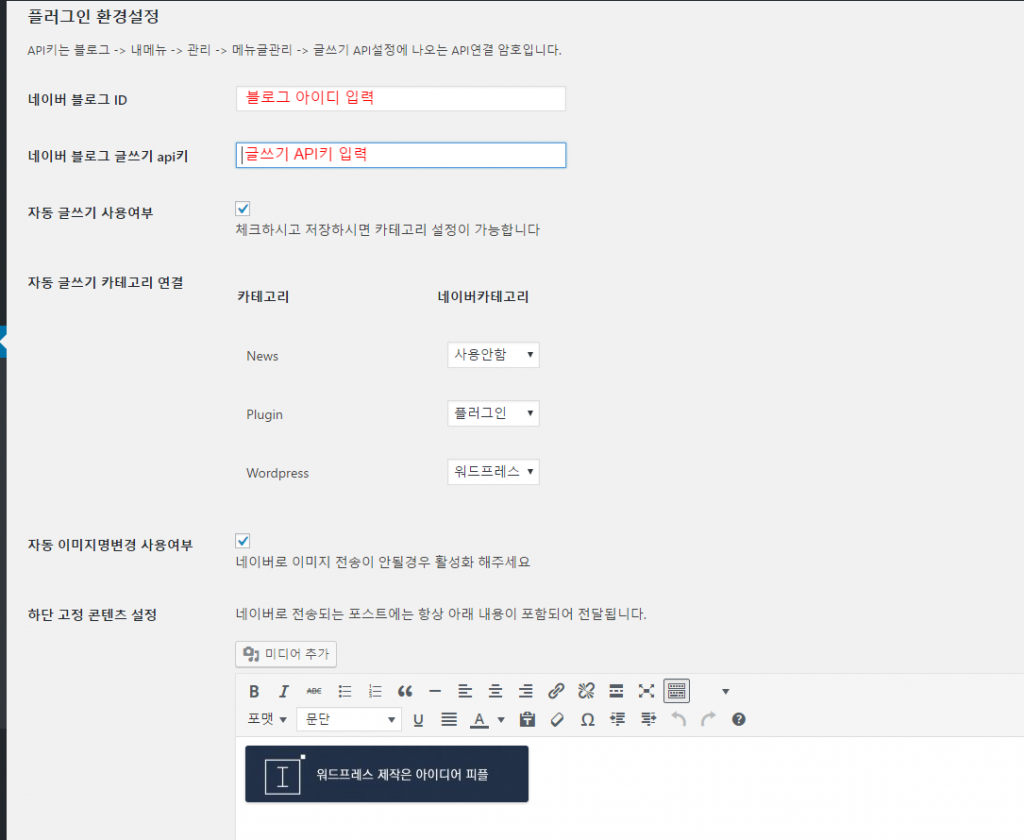Apply italic formatting in editor
Image resolution: width=1024 pixels, height=840 pixels.
(283, 691)
